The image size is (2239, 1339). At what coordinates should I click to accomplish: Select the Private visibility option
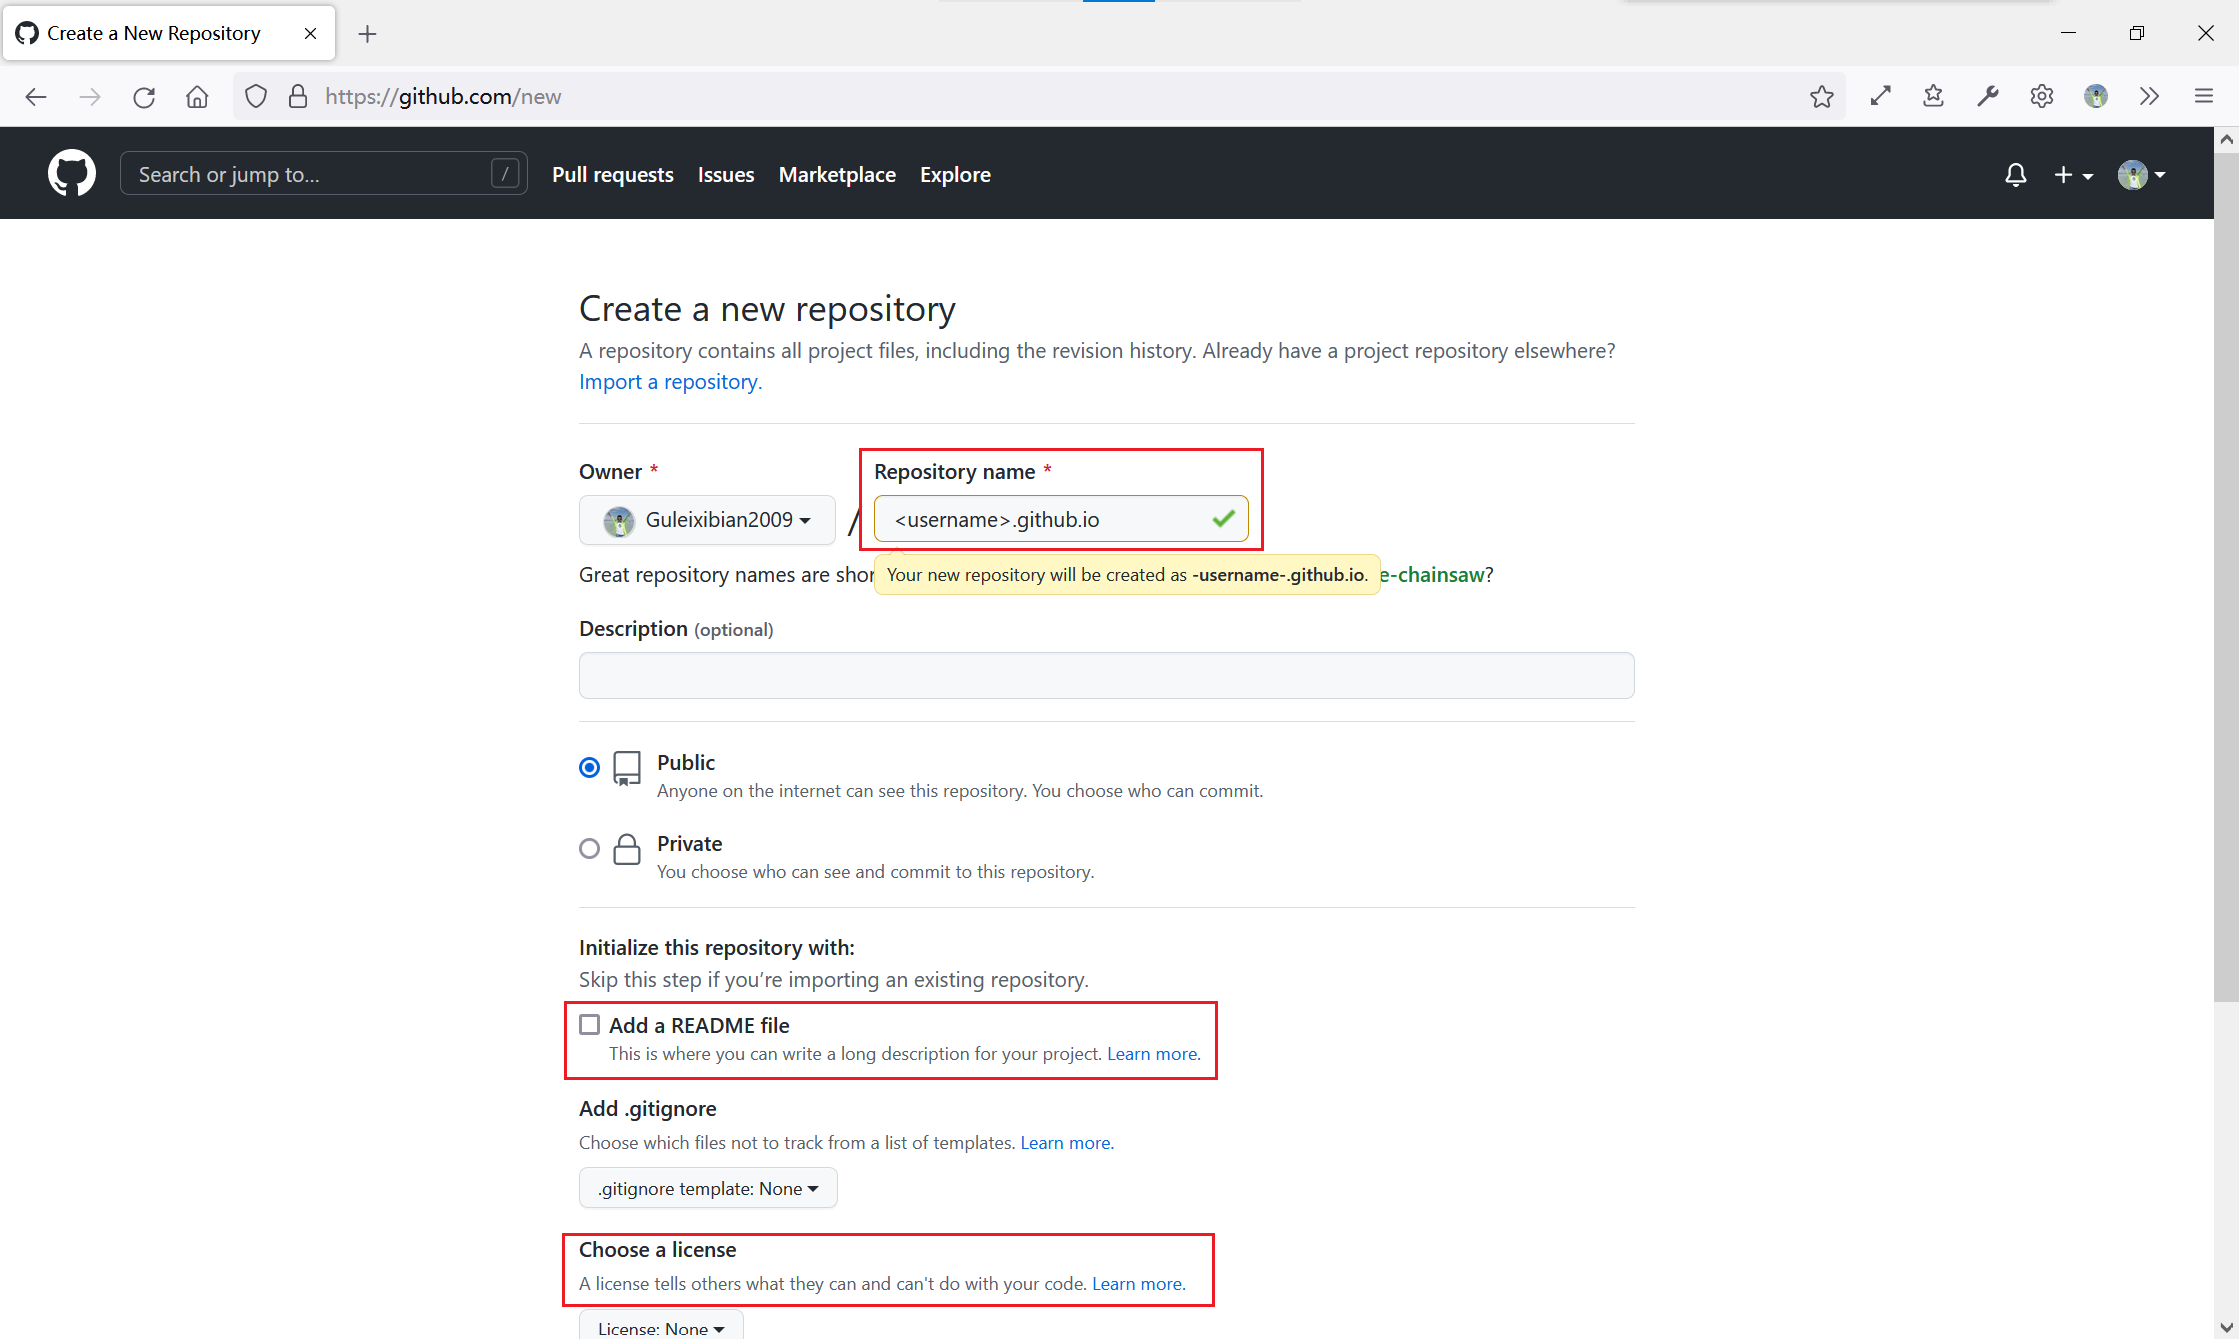(589, 848)
